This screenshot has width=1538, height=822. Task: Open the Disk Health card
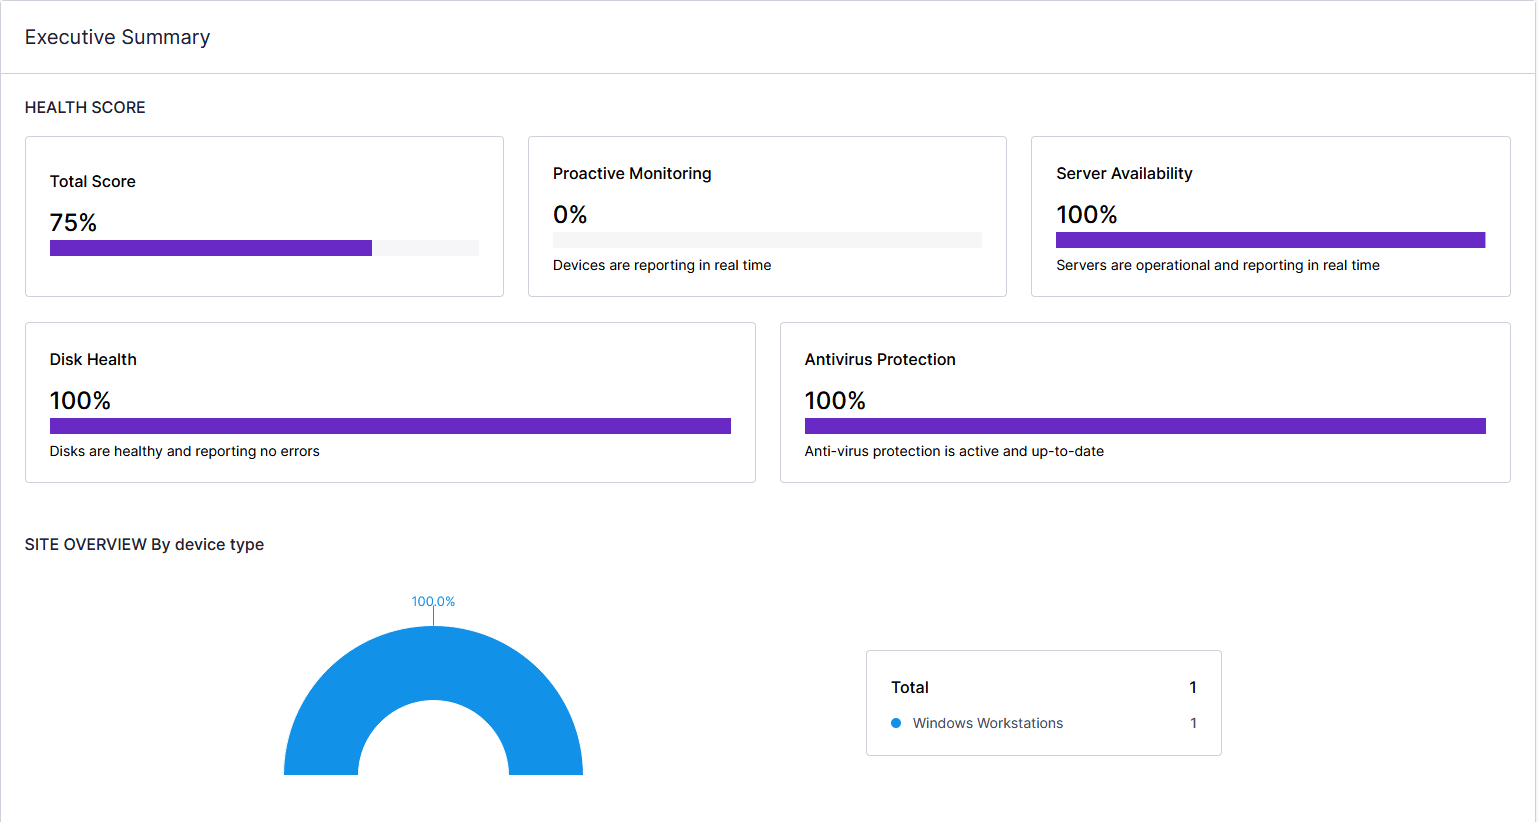[x=390, y=402]
